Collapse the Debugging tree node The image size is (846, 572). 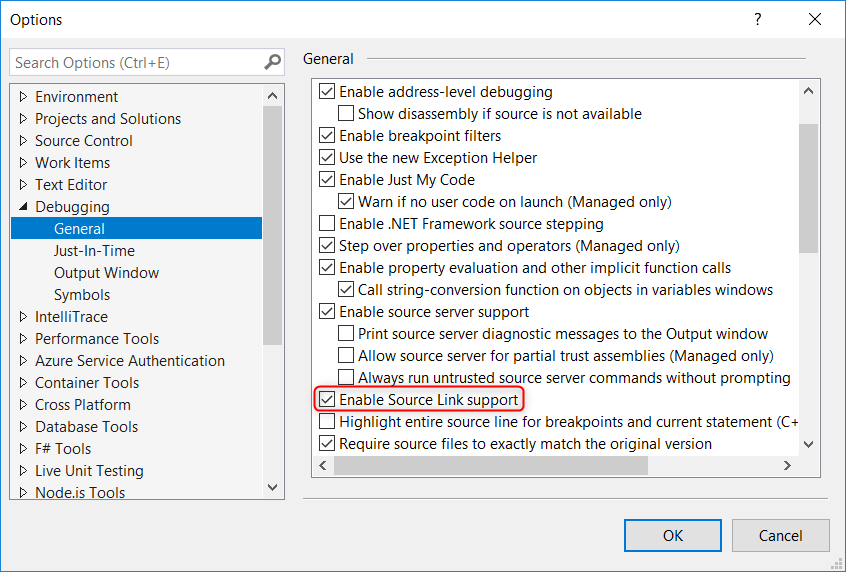(x=23, y=207)
